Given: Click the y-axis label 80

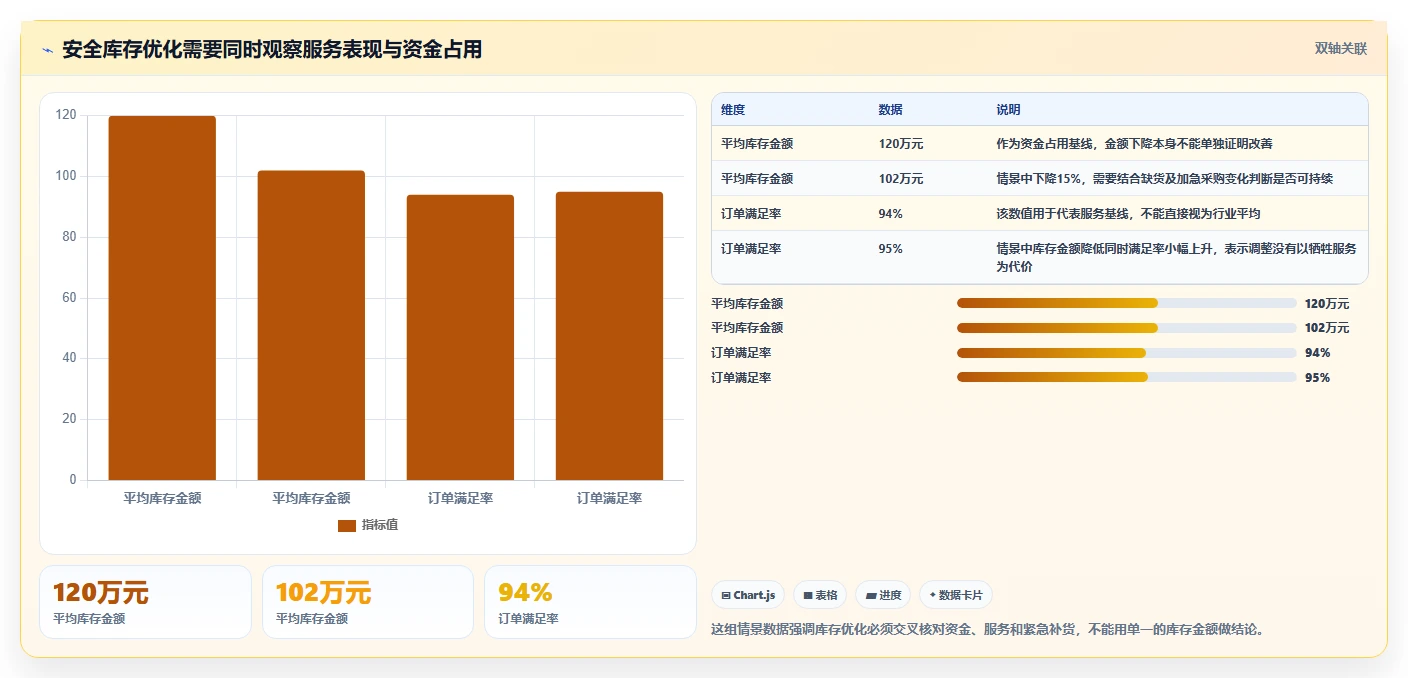Looking at the screenshot, I should (69, 237).
